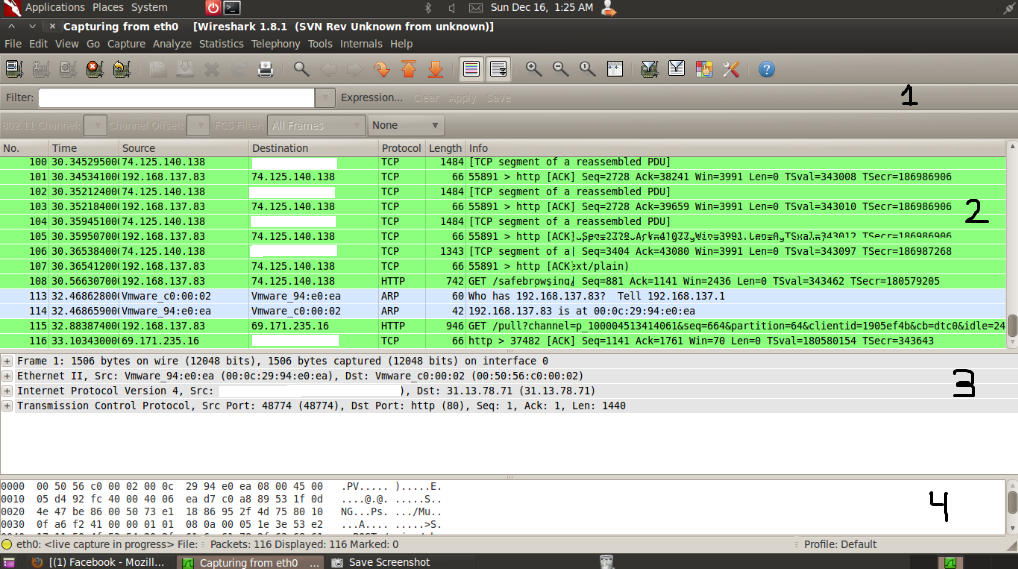The height and width of the screenshot is (569, 1018).
Task: Select packet 115 HTTP GET /pull row
Action: point(503,326)
